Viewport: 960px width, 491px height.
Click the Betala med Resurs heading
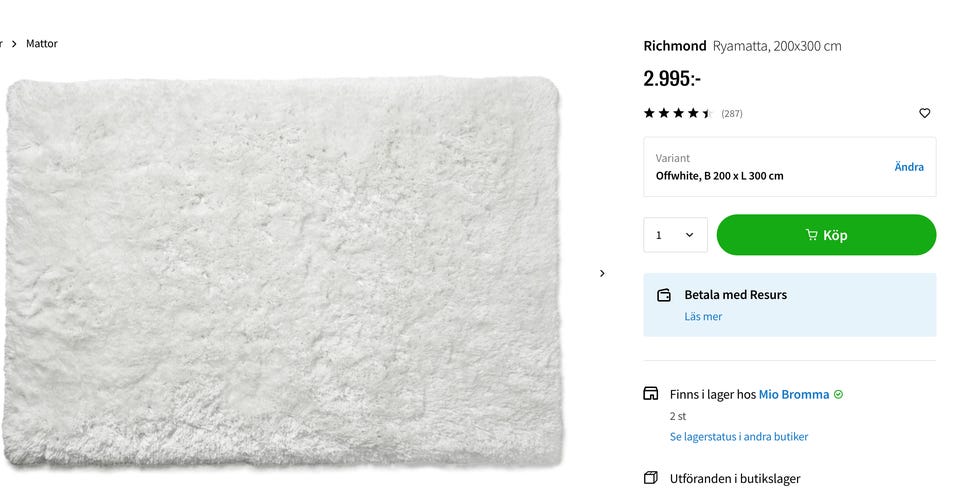(x=735, y=295)
